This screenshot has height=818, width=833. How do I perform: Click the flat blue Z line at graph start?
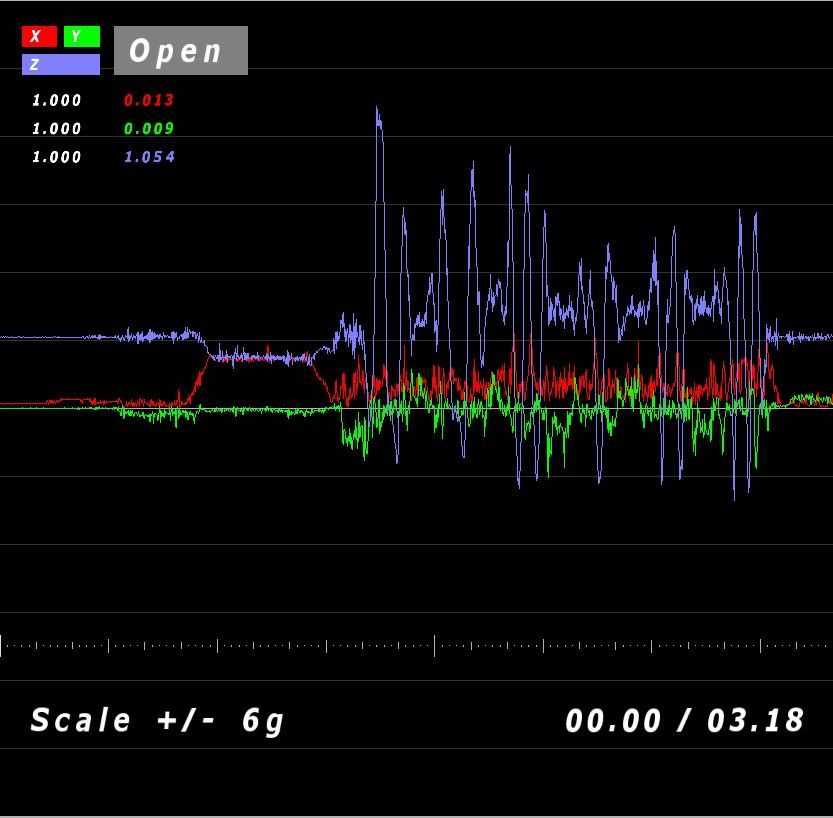click(x=50, y=338)
